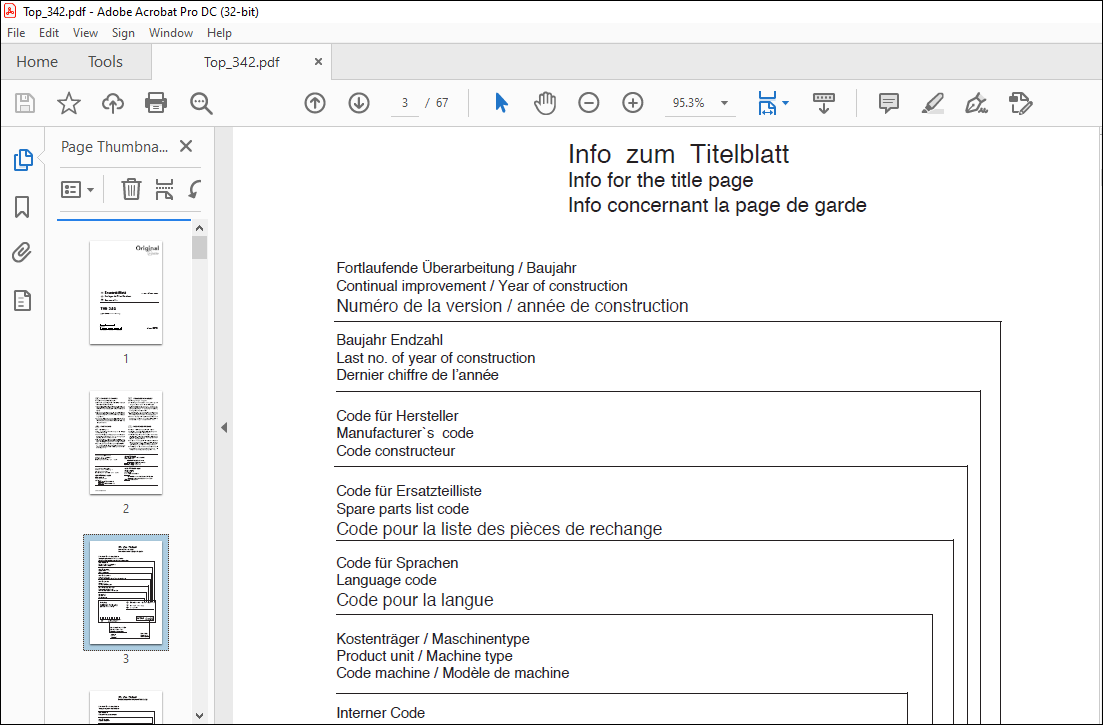Open Page Thumbnails sidebar icon
The width and height of the screenshot is (1103, 725).
click(23, 160)
